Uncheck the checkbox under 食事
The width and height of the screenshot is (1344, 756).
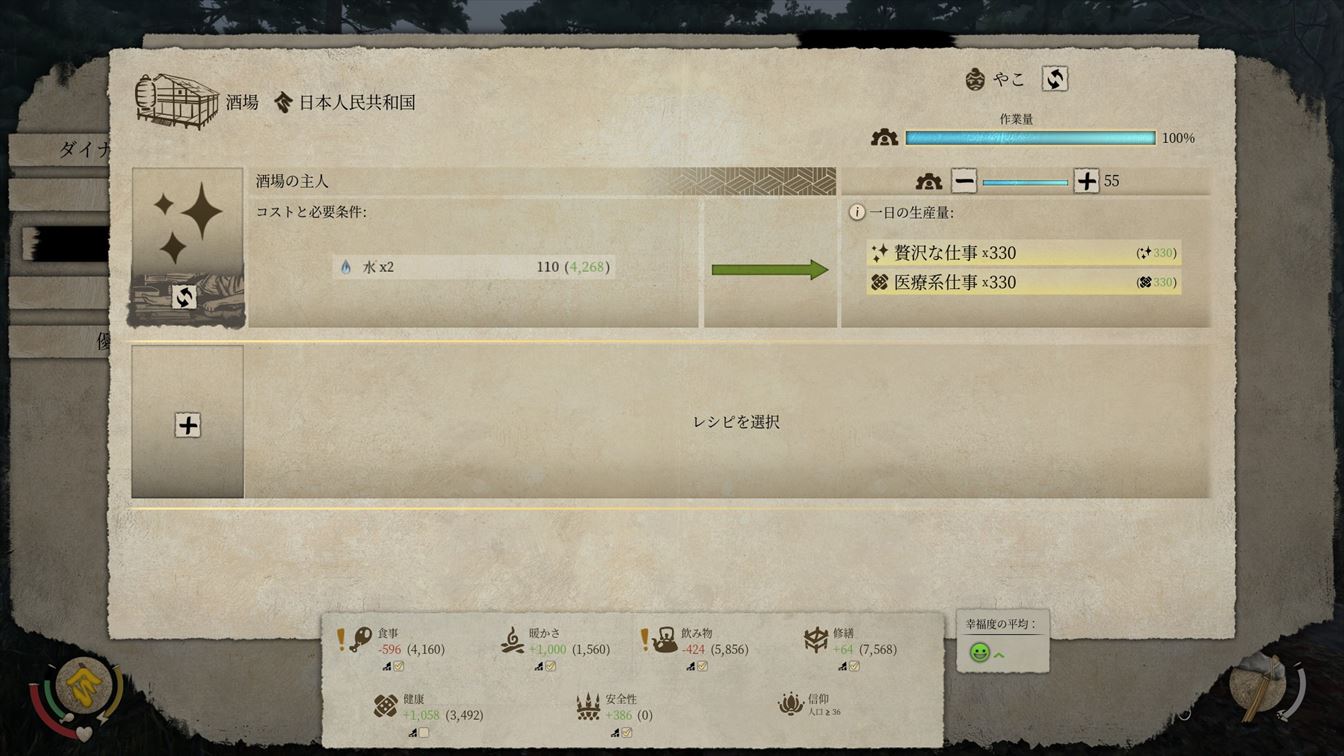398,666
